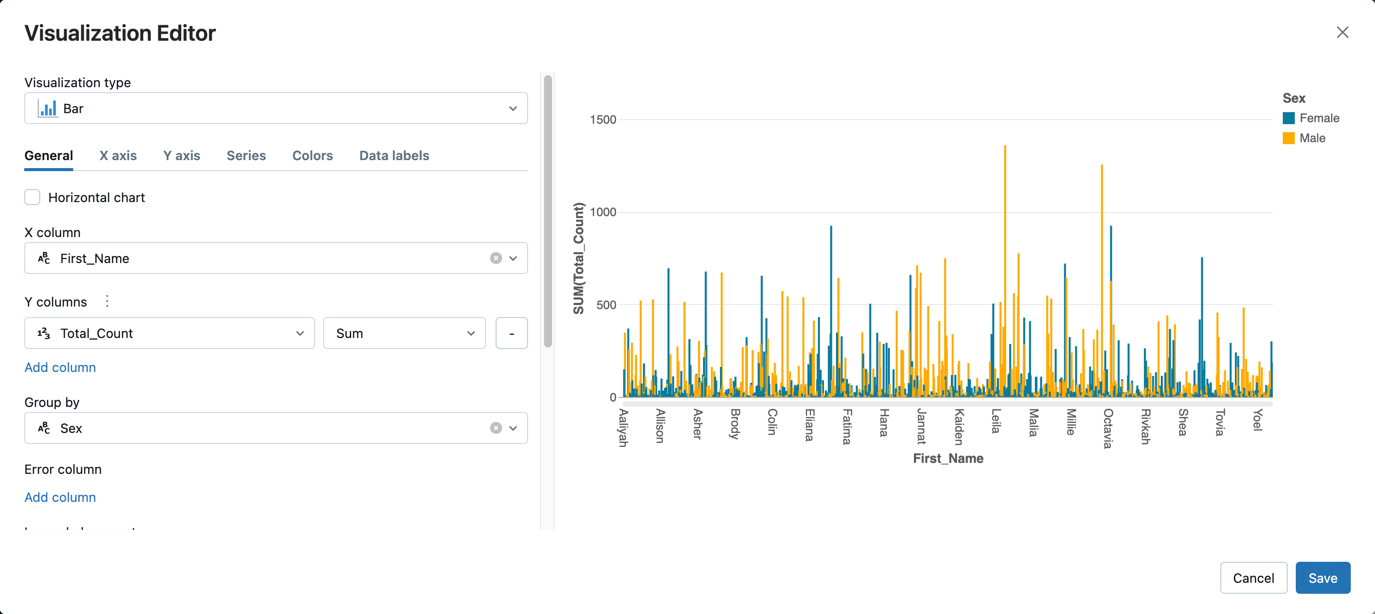Image resolution: width=1375 pixels, height=614 pixels.
Task: Open the Total_Count Y column dropdown
Action: 170,333
